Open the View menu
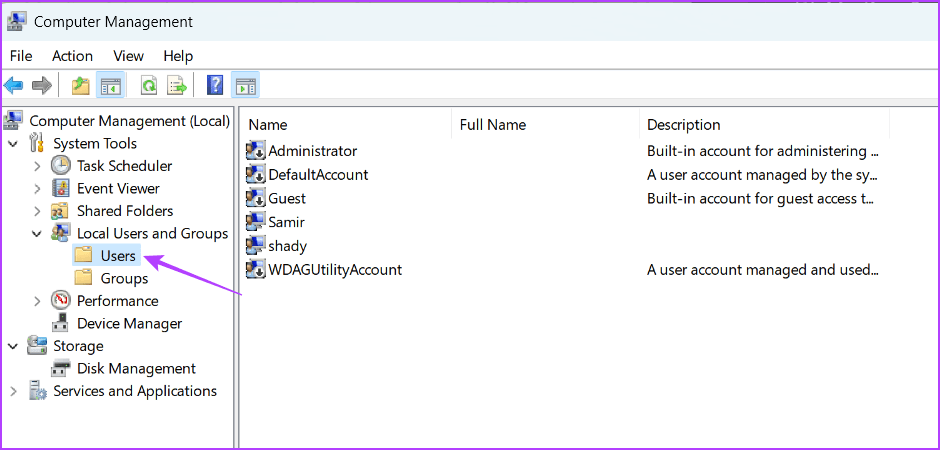940x450 pixels. tap(128, 56)
